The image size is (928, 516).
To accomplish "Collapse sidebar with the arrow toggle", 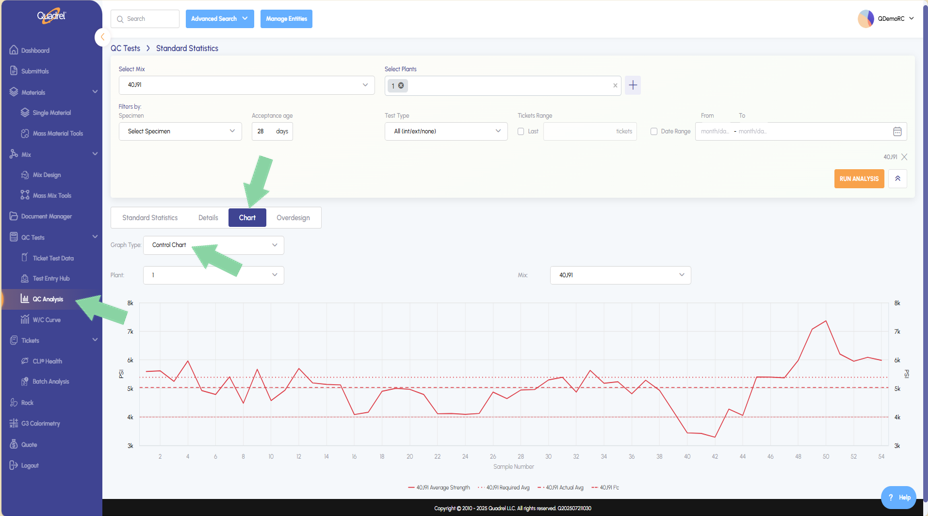I will (102, 37).
